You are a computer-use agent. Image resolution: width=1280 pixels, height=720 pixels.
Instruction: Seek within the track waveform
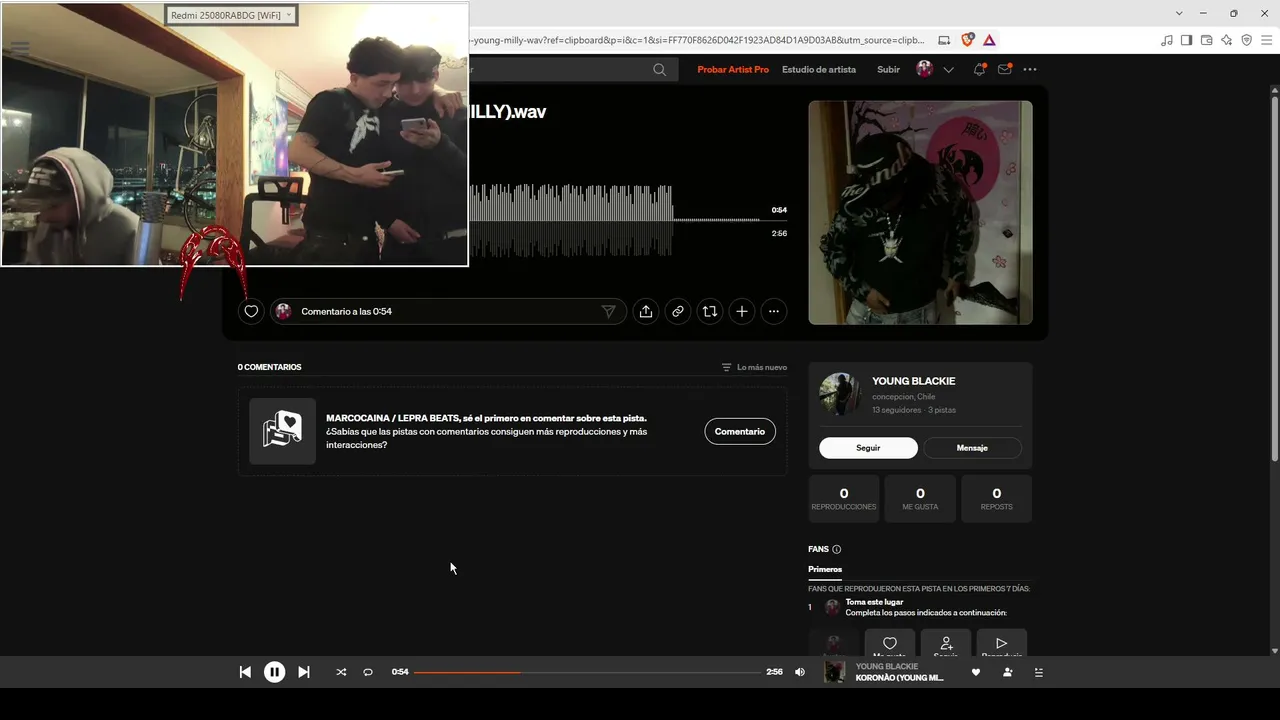tap(615, 220)
